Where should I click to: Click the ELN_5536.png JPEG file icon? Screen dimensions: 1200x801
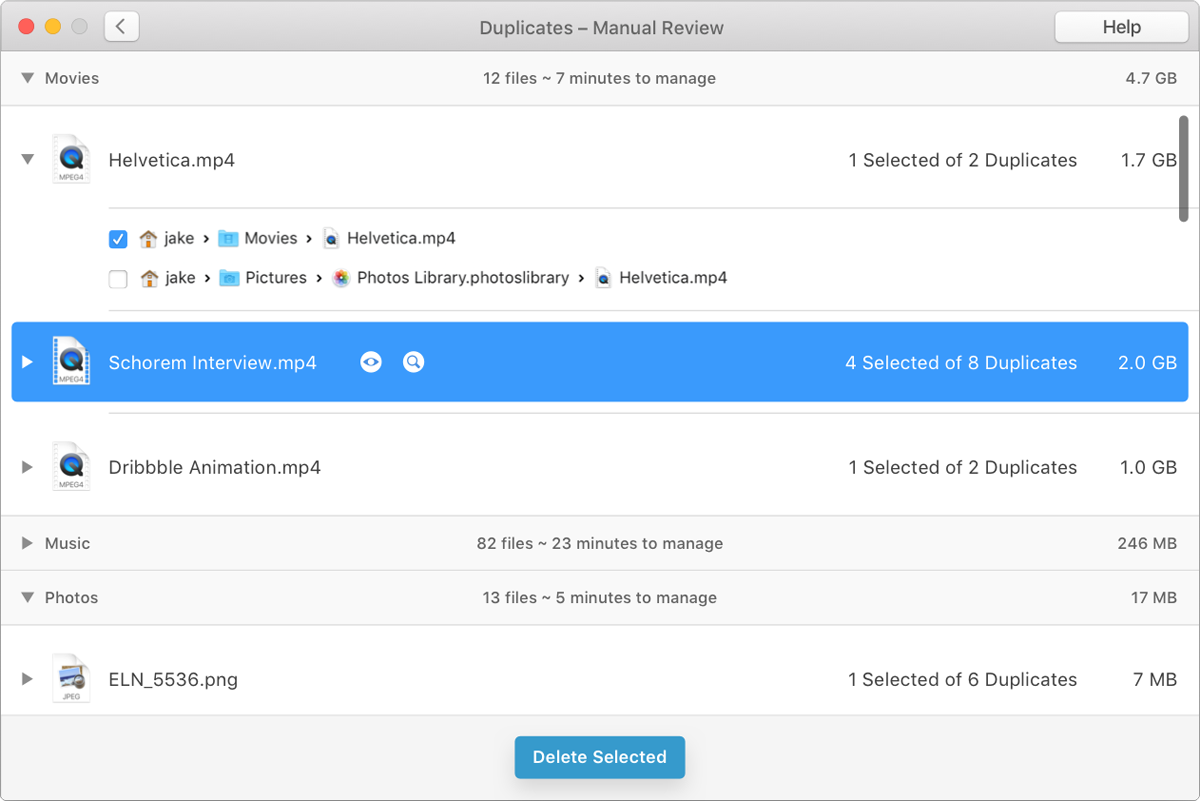(x=71, y=679)
